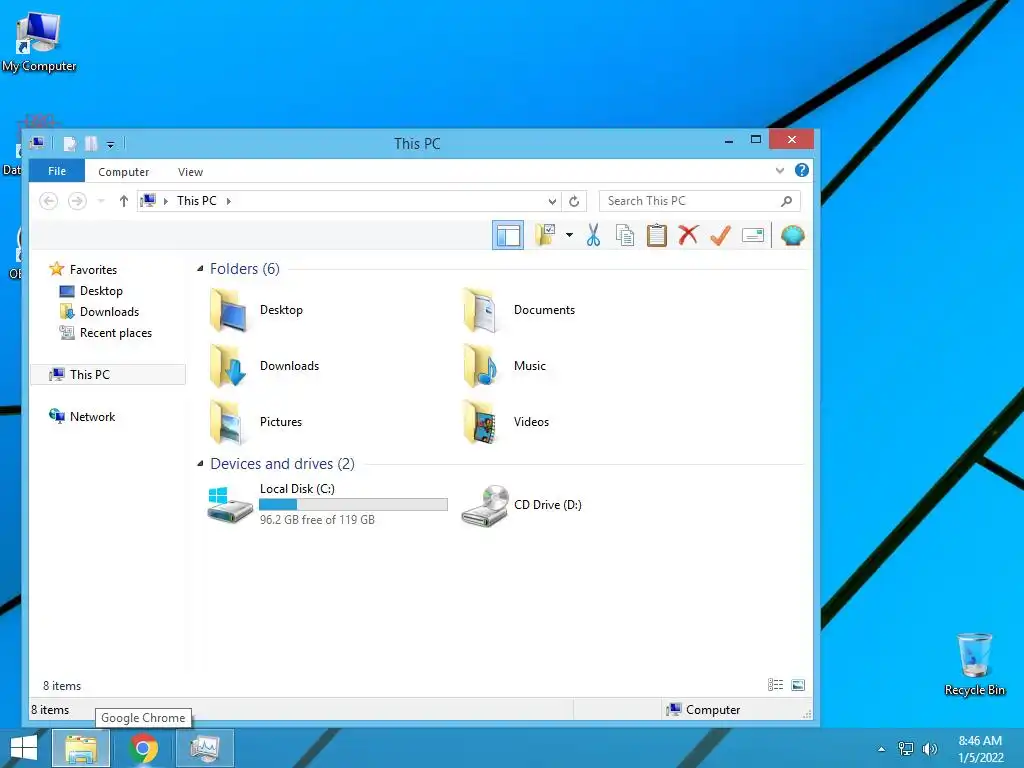Click the Copy pages icon
The width and height of the screenshot is (1024, 768).
[625, 235]
